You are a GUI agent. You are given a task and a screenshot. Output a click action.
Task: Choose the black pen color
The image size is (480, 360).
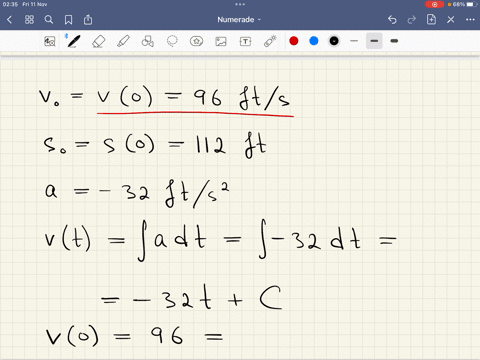[334, 41]
